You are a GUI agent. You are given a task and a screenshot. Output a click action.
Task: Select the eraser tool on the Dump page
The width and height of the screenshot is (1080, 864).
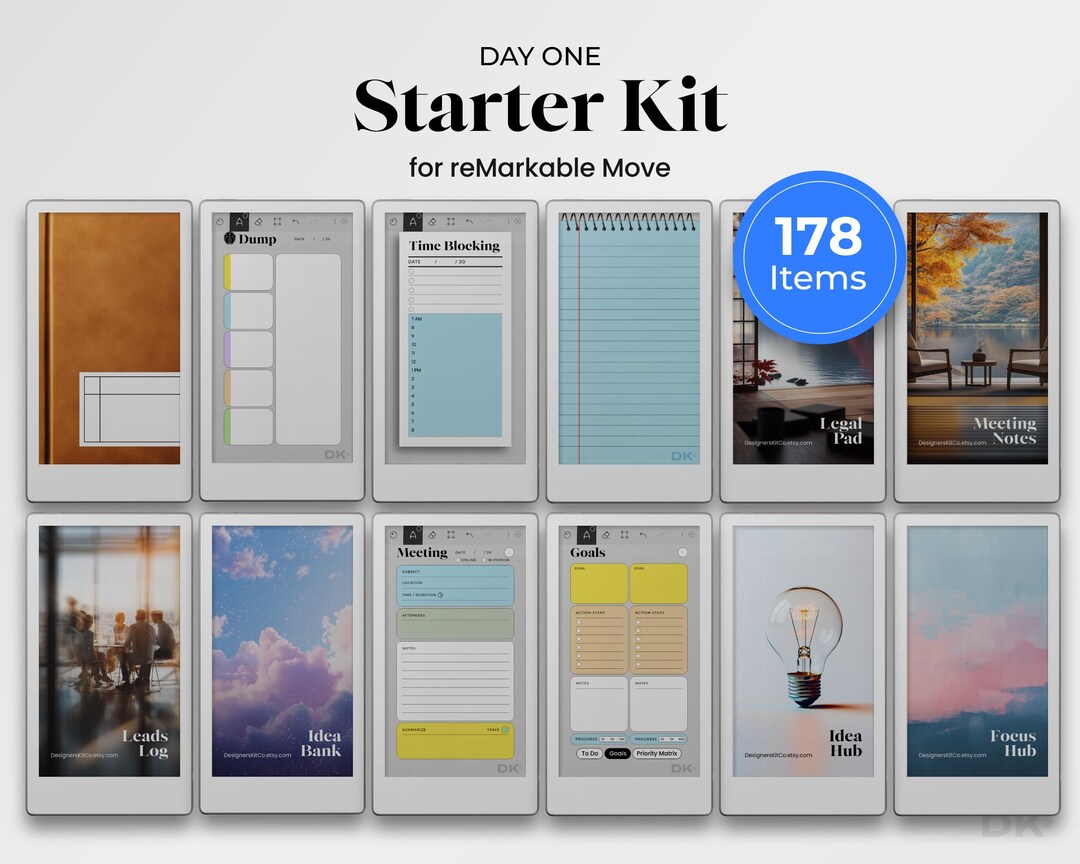coord(259,222)
